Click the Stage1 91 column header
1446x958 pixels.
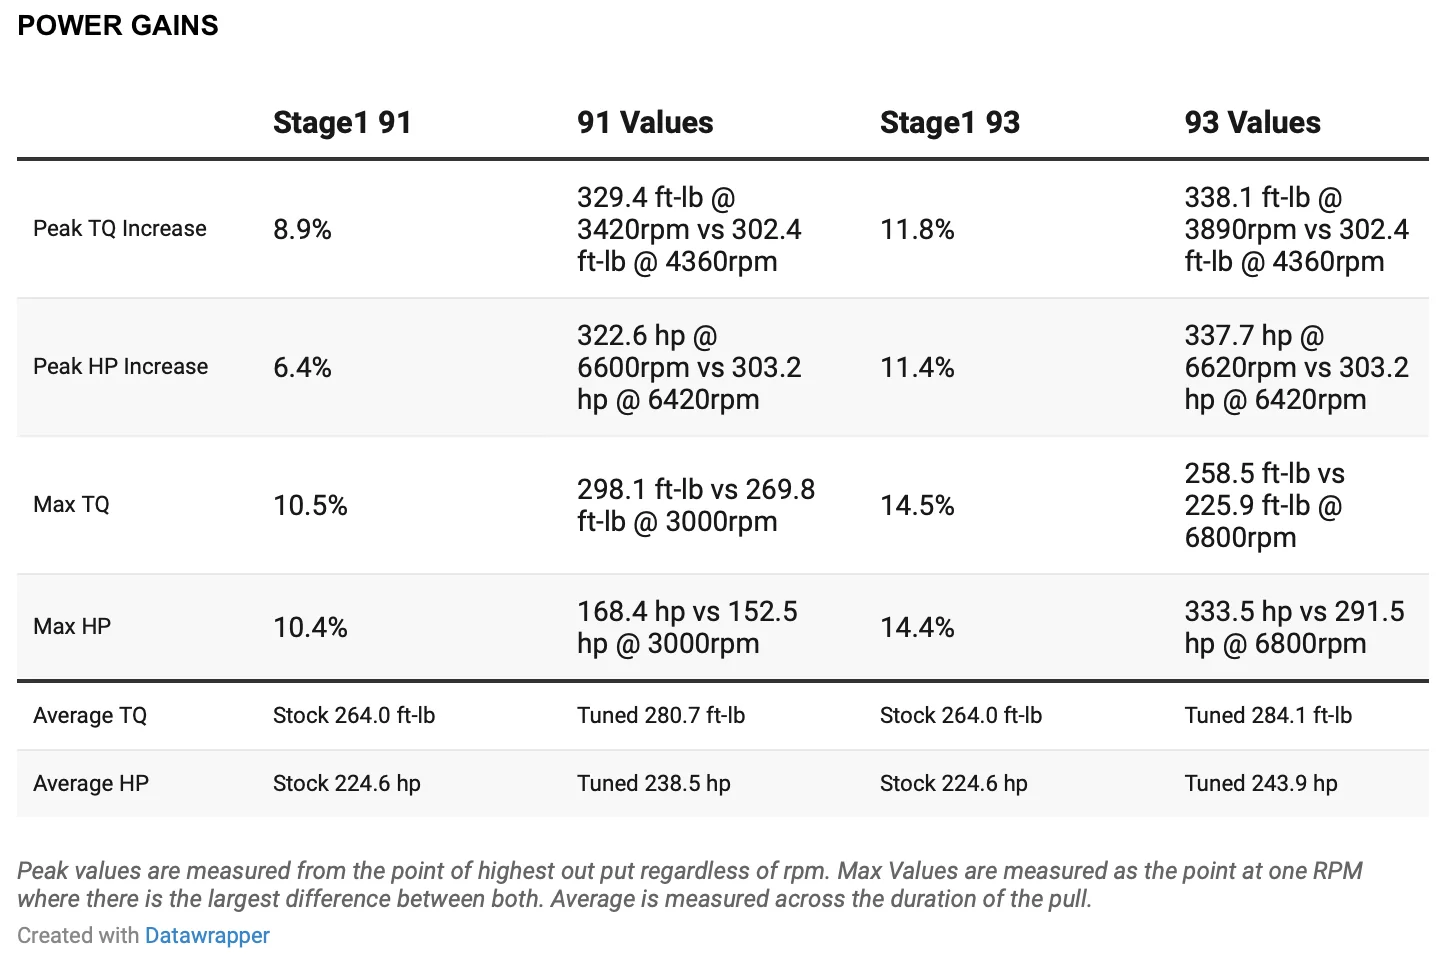342,123
